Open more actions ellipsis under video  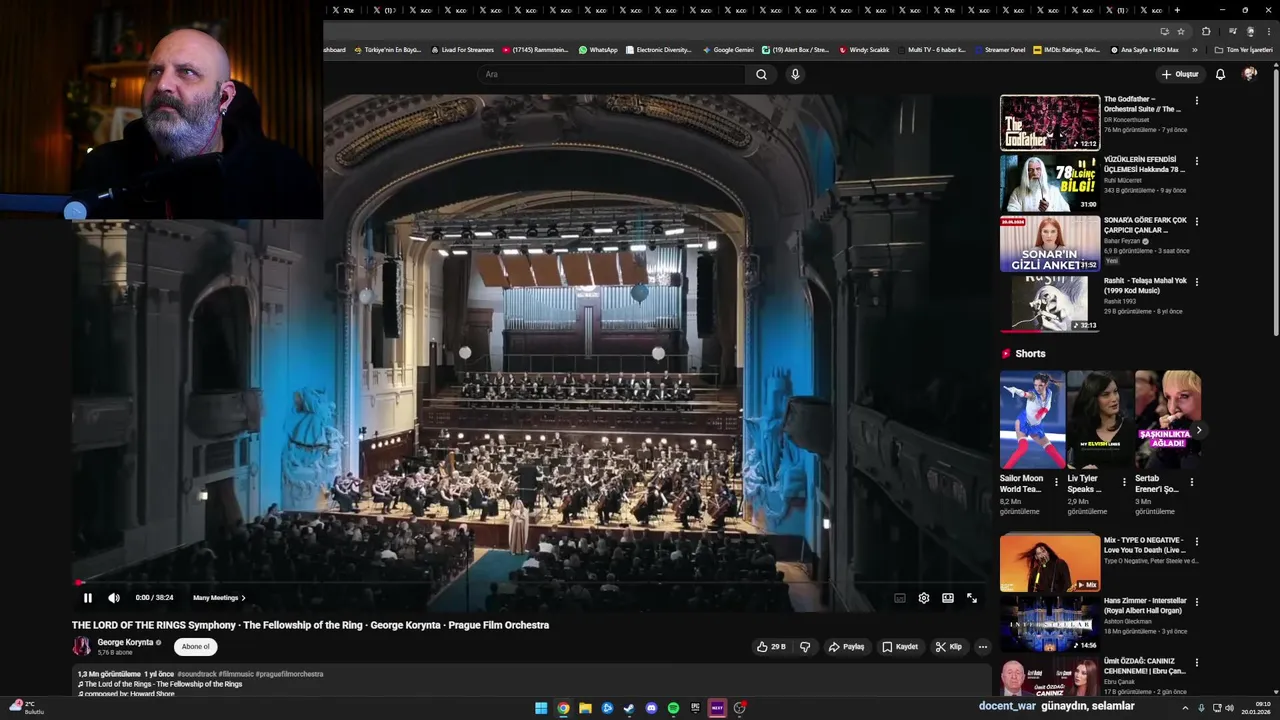[x=982, y=647]
